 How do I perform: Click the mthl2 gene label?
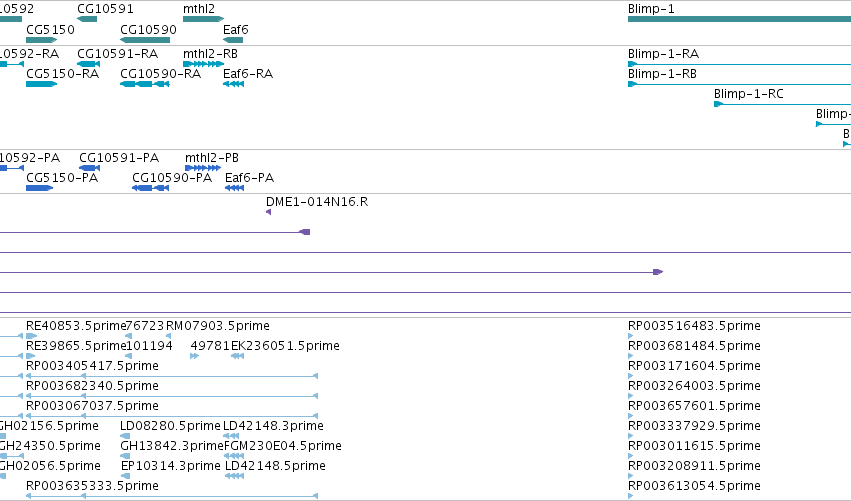pos(199,9)
